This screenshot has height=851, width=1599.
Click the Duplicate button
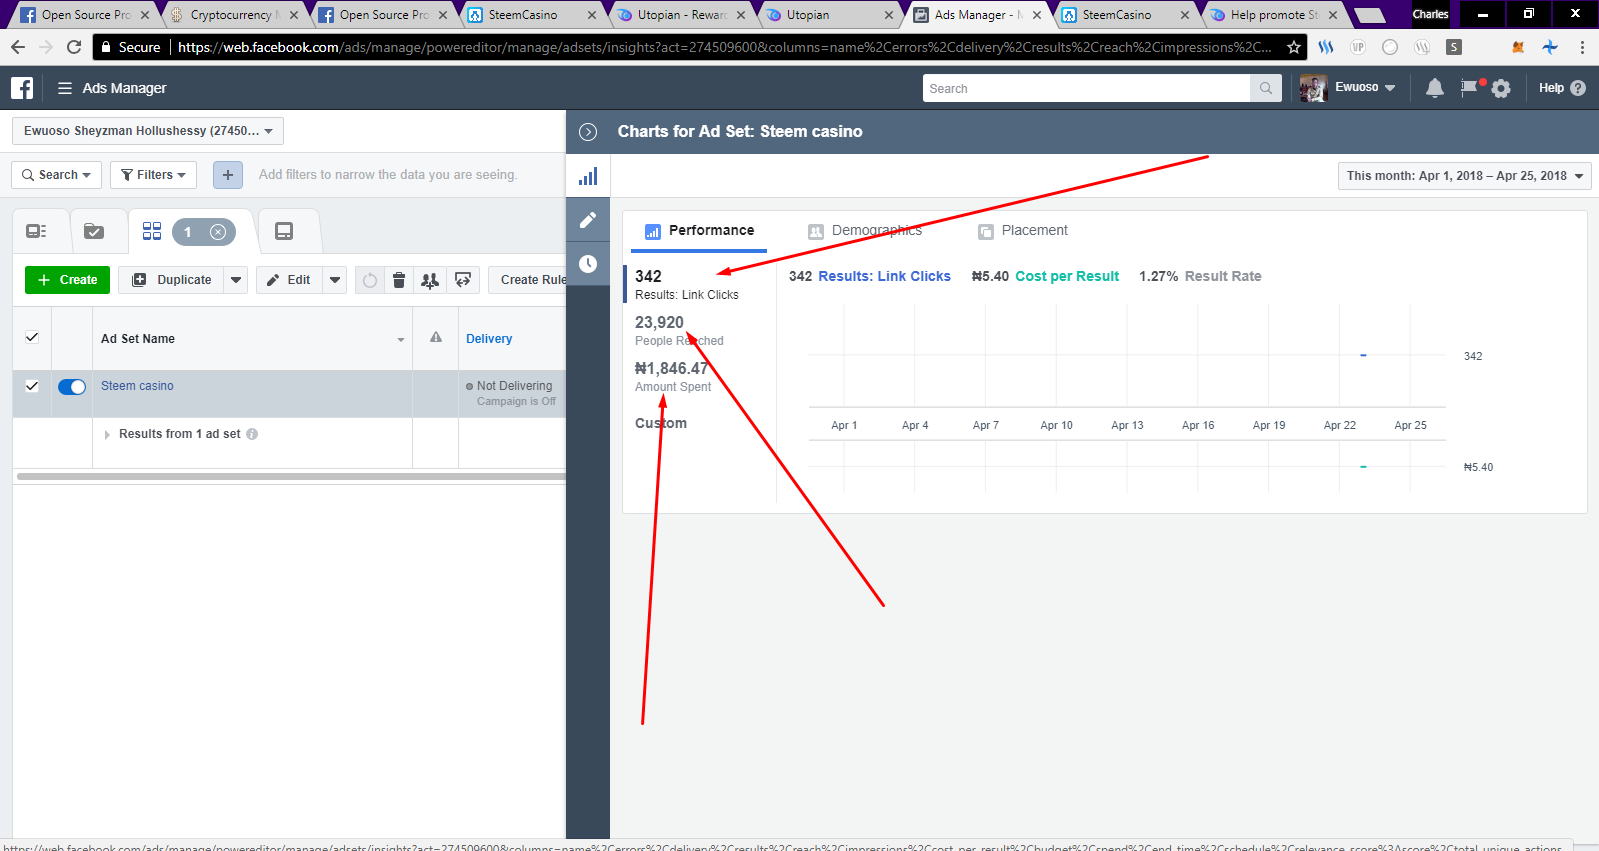(172, 280)
